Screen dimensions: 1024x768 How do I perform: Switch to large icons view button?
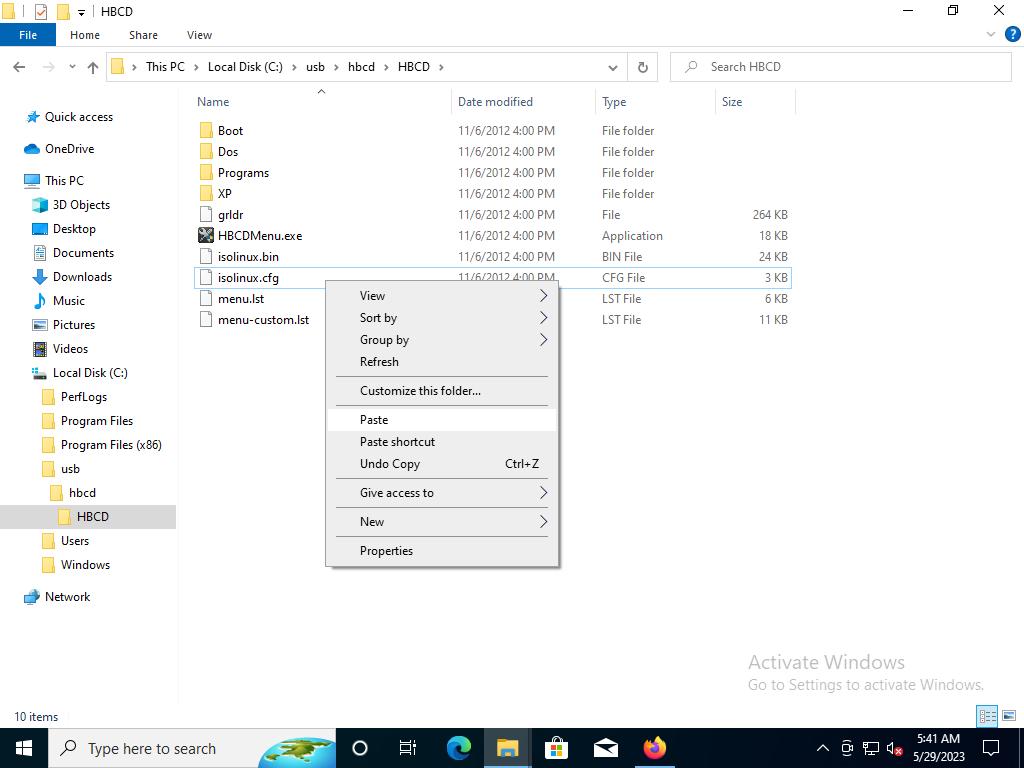click(x=1010, y=716)
